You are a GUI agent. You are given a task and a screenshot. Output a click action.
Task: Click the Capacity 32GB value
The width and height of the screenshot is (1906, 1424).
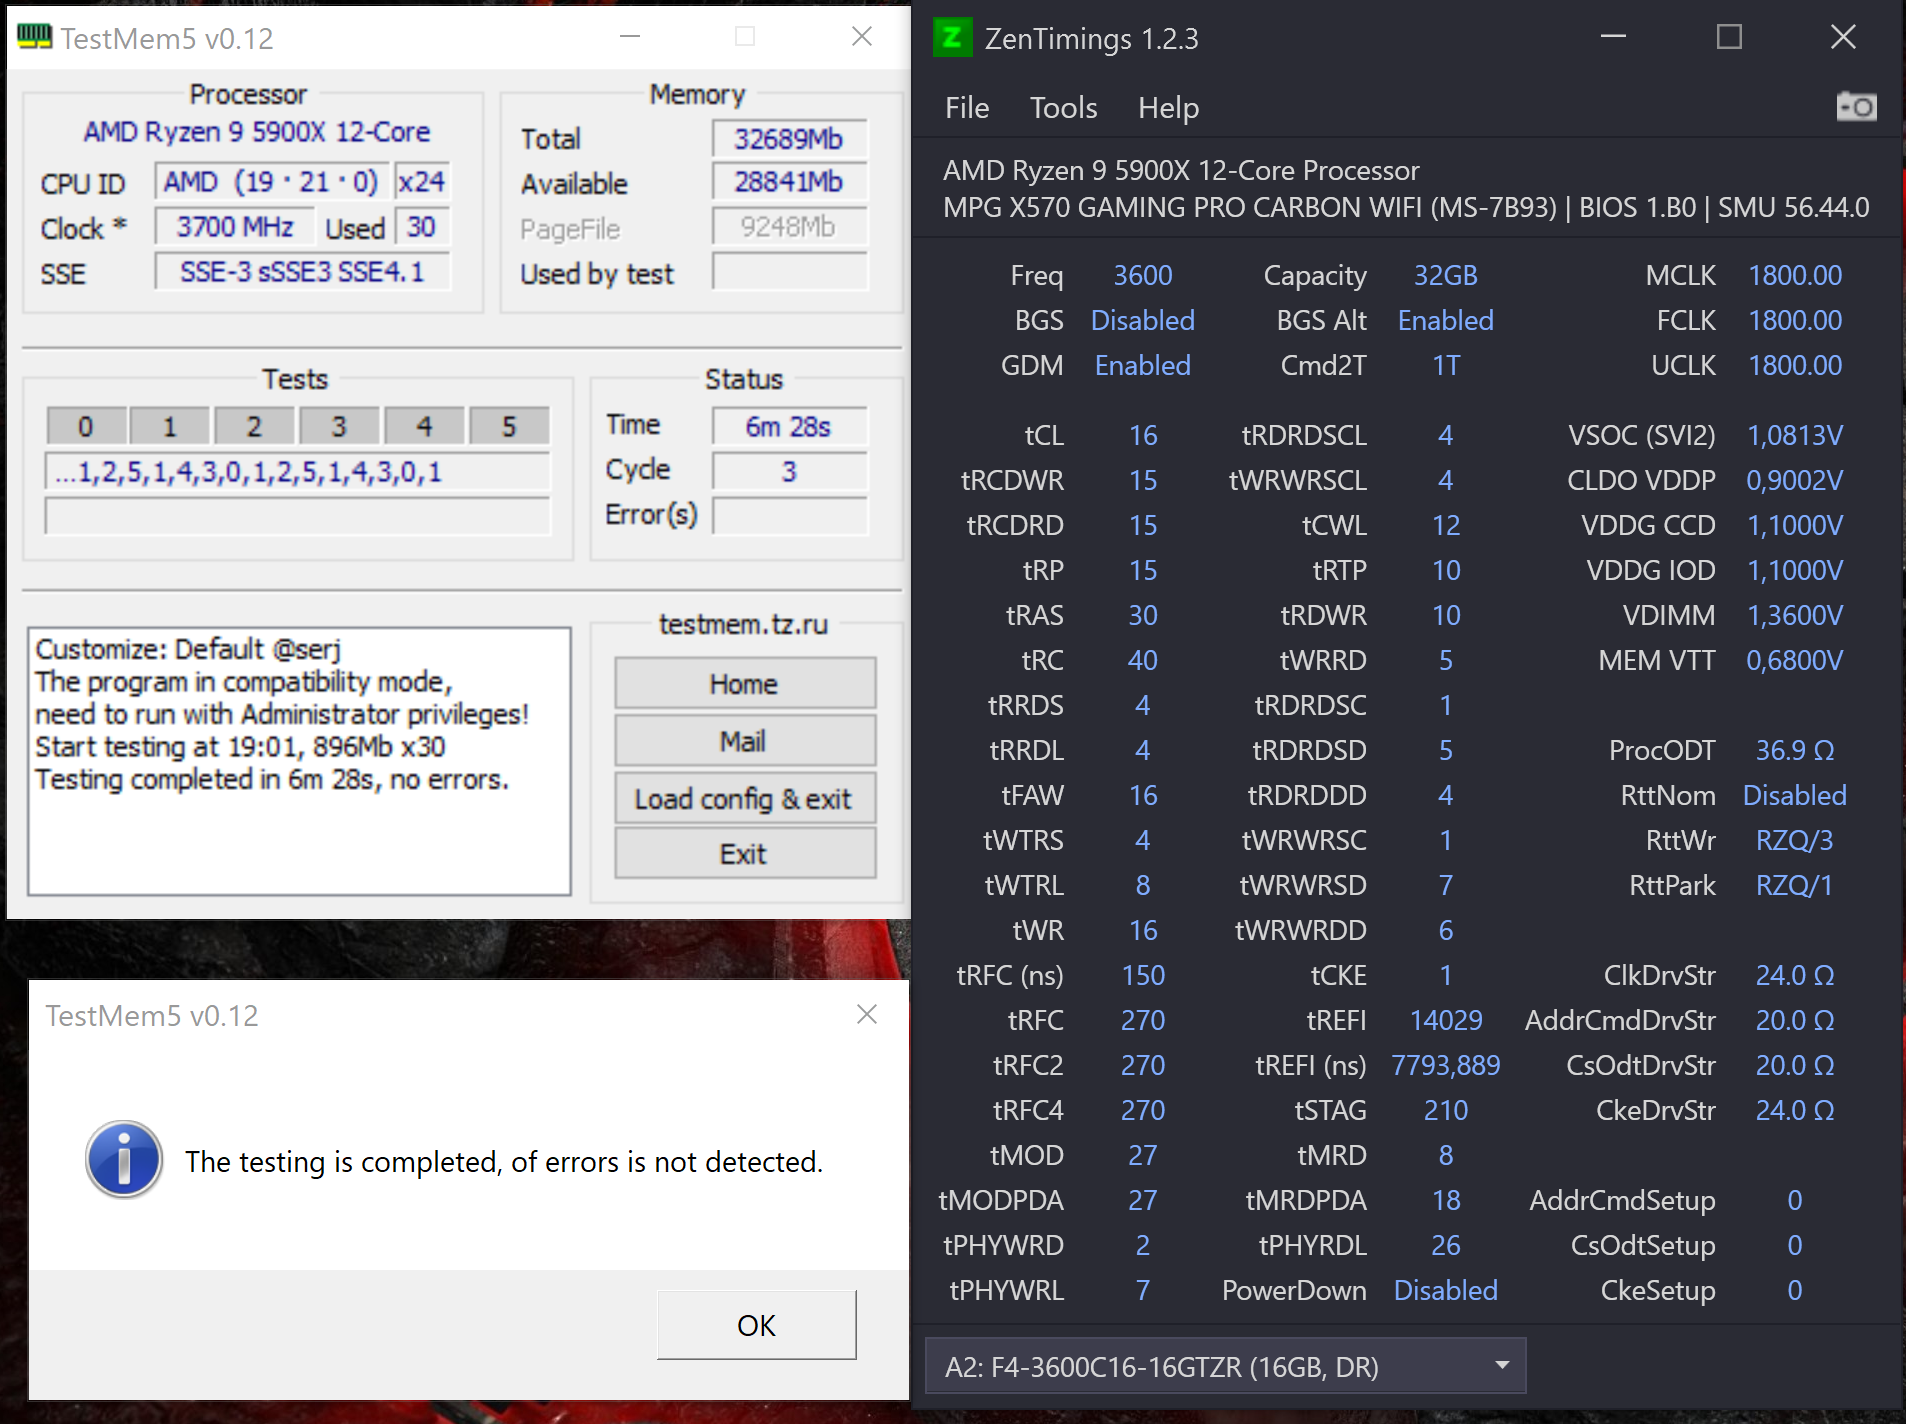[x=1446, y=275]
